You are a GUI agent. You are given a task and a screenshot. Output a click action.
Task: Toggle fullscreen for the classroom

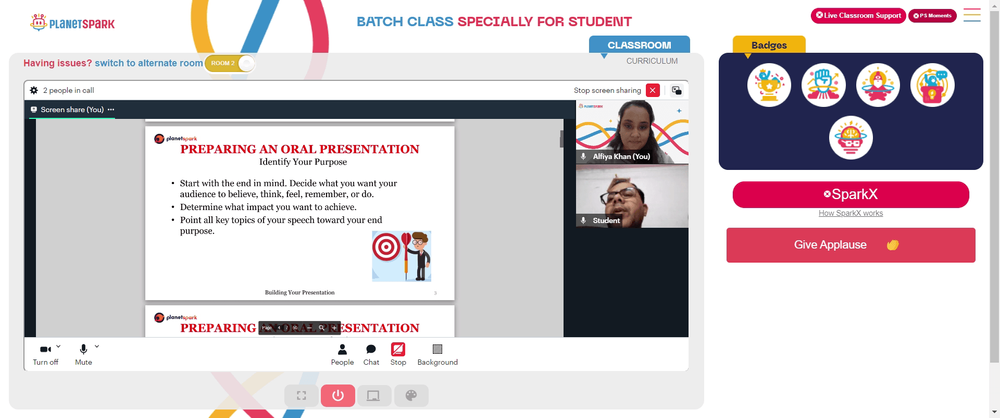pyautogui.click(x=302, y=396)
